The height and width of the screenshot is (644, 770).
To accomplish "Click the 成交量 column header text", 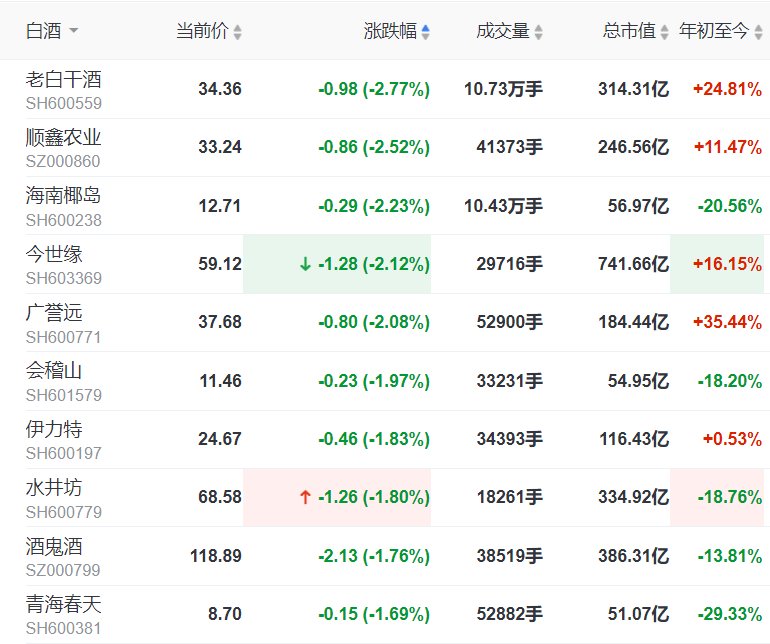I will (503, 31).
